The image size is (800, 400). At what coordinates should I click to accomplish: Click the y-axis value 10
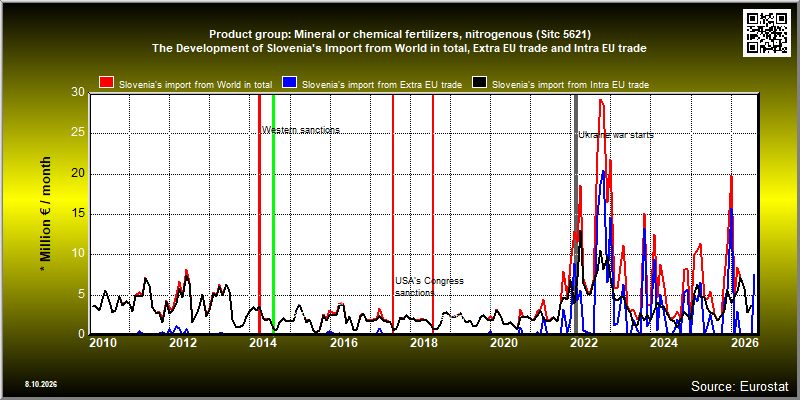tap(78, 254)
